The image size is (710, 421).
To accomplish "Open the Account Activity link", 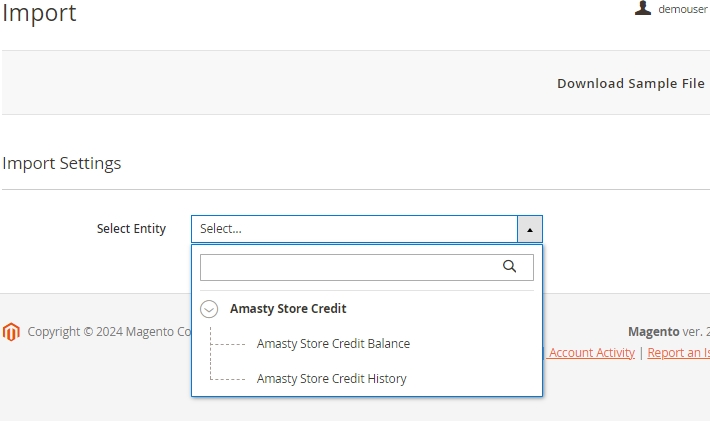I will point(591,353).
